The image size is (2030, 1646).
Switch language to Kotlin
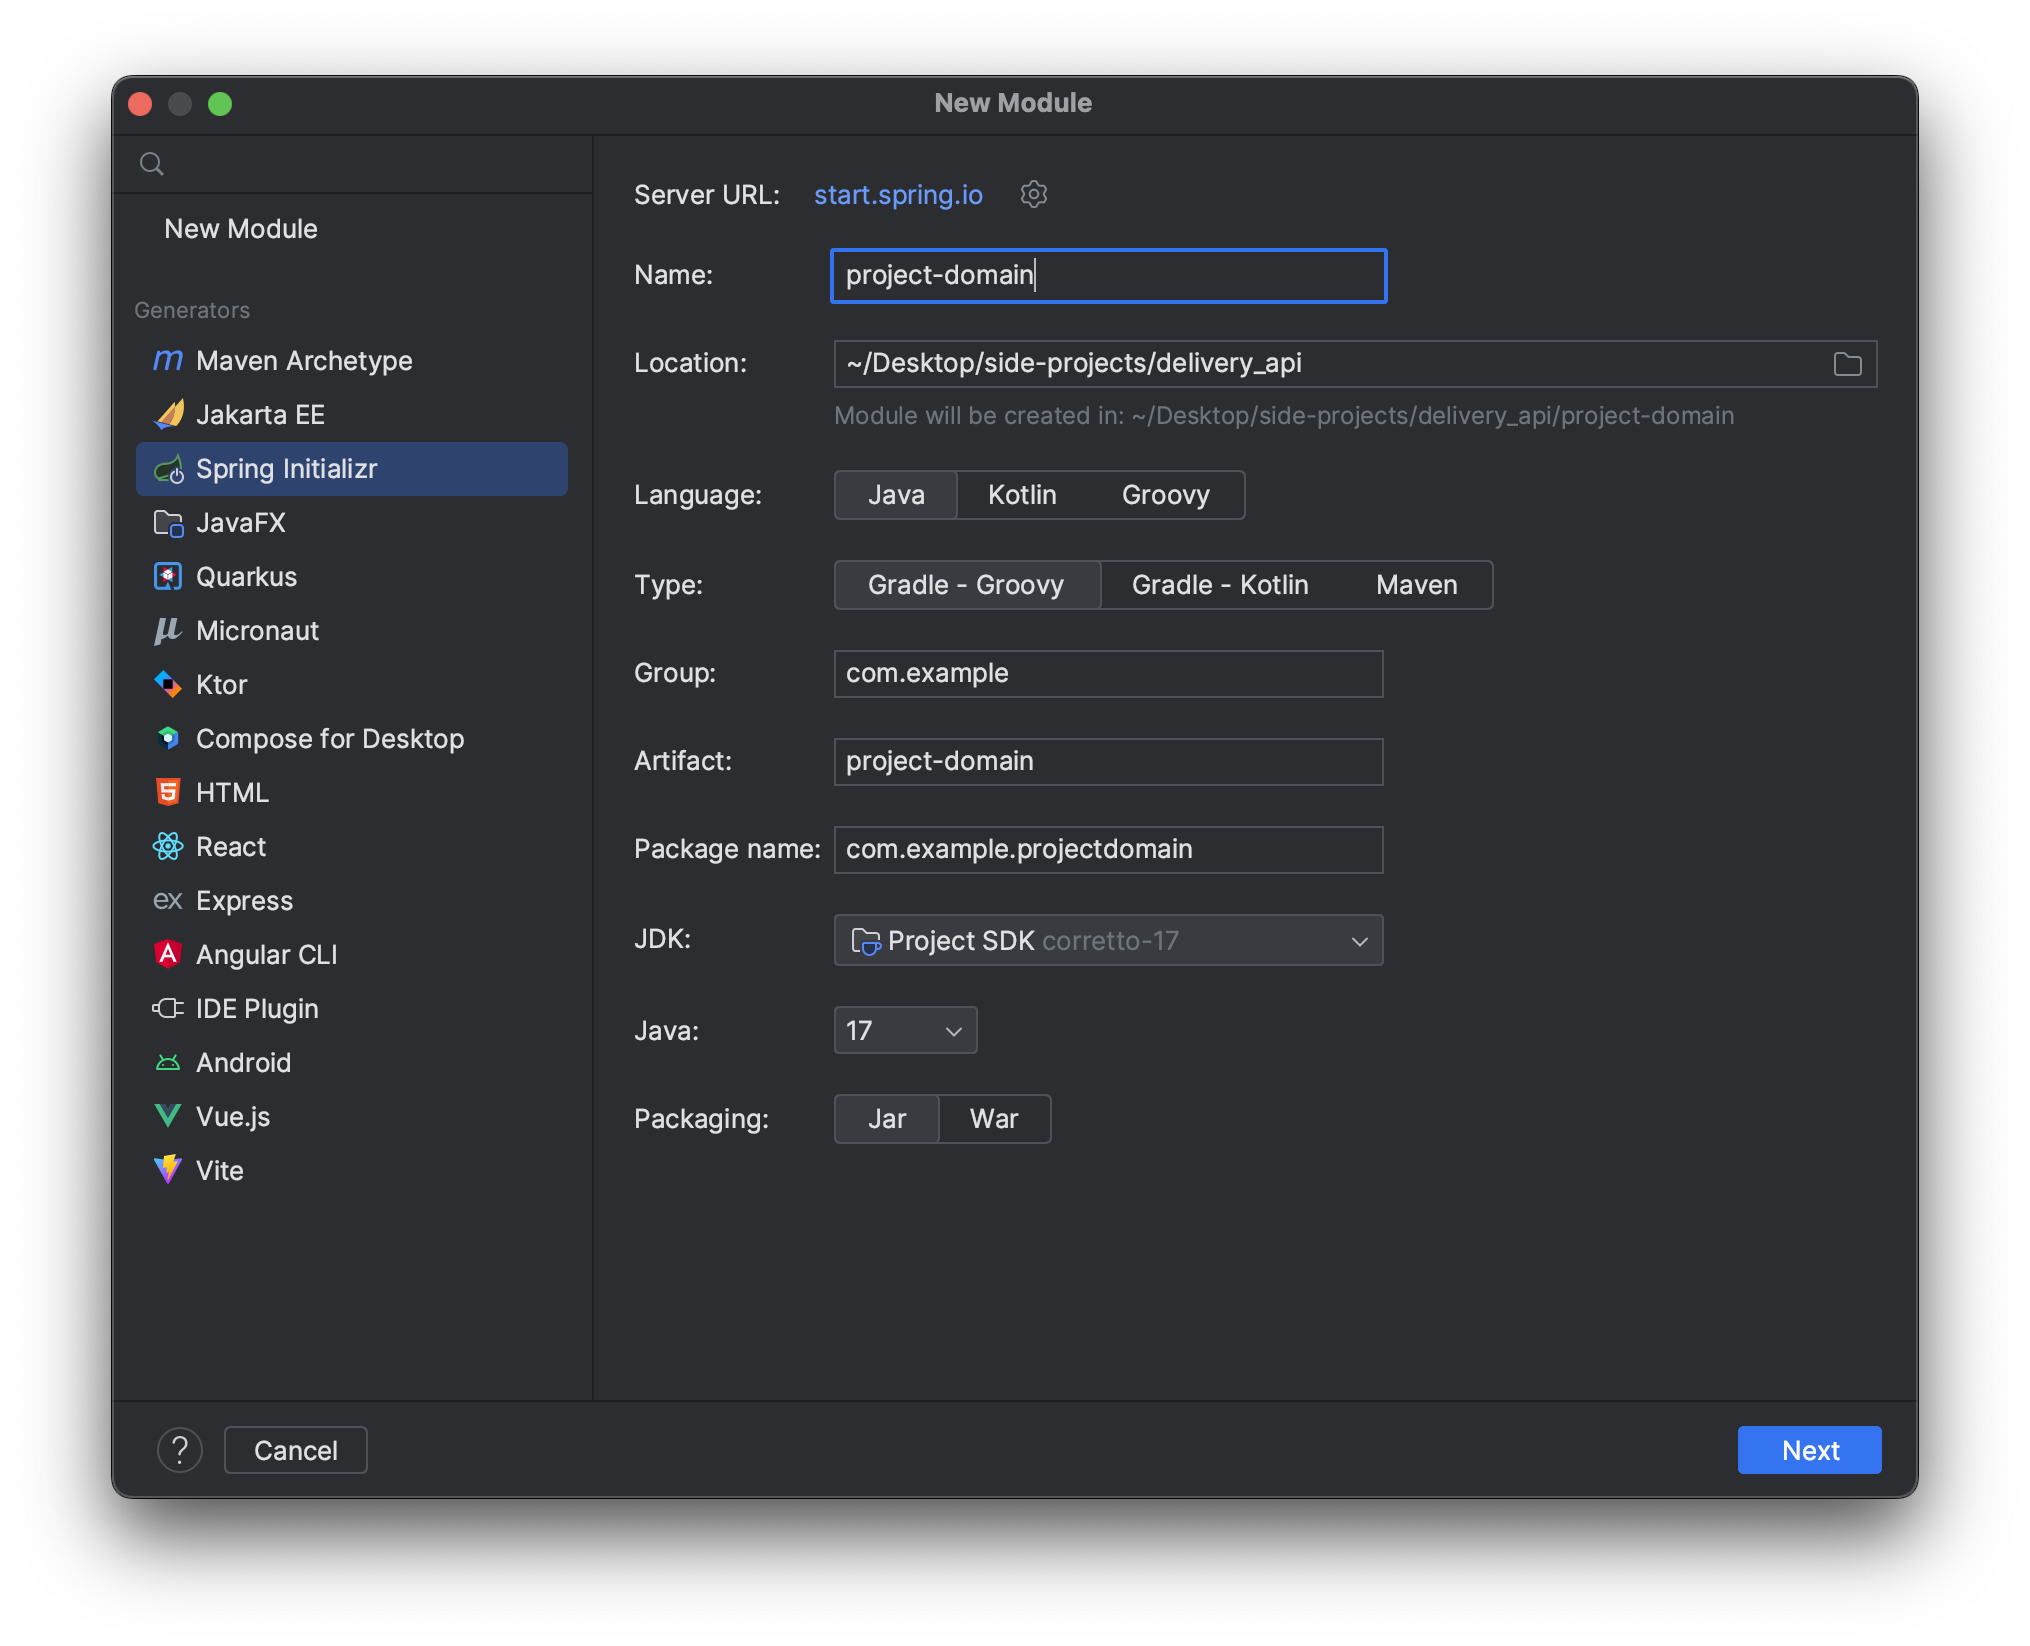(1021, 495)
